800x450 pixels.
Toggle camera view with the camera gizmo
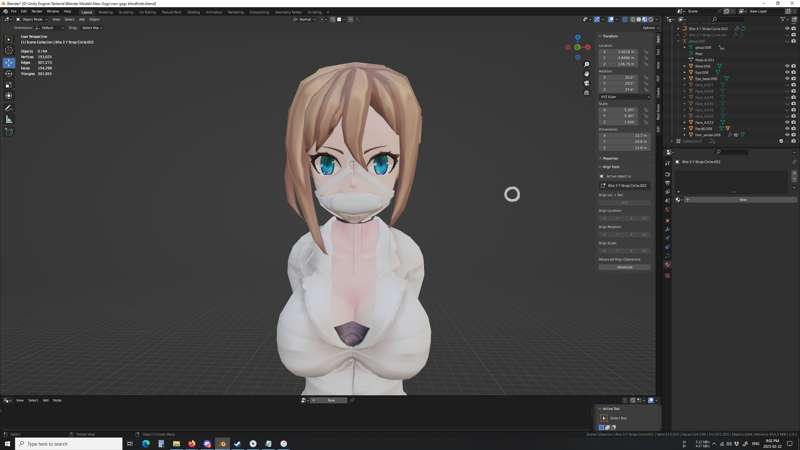(587, 83)
